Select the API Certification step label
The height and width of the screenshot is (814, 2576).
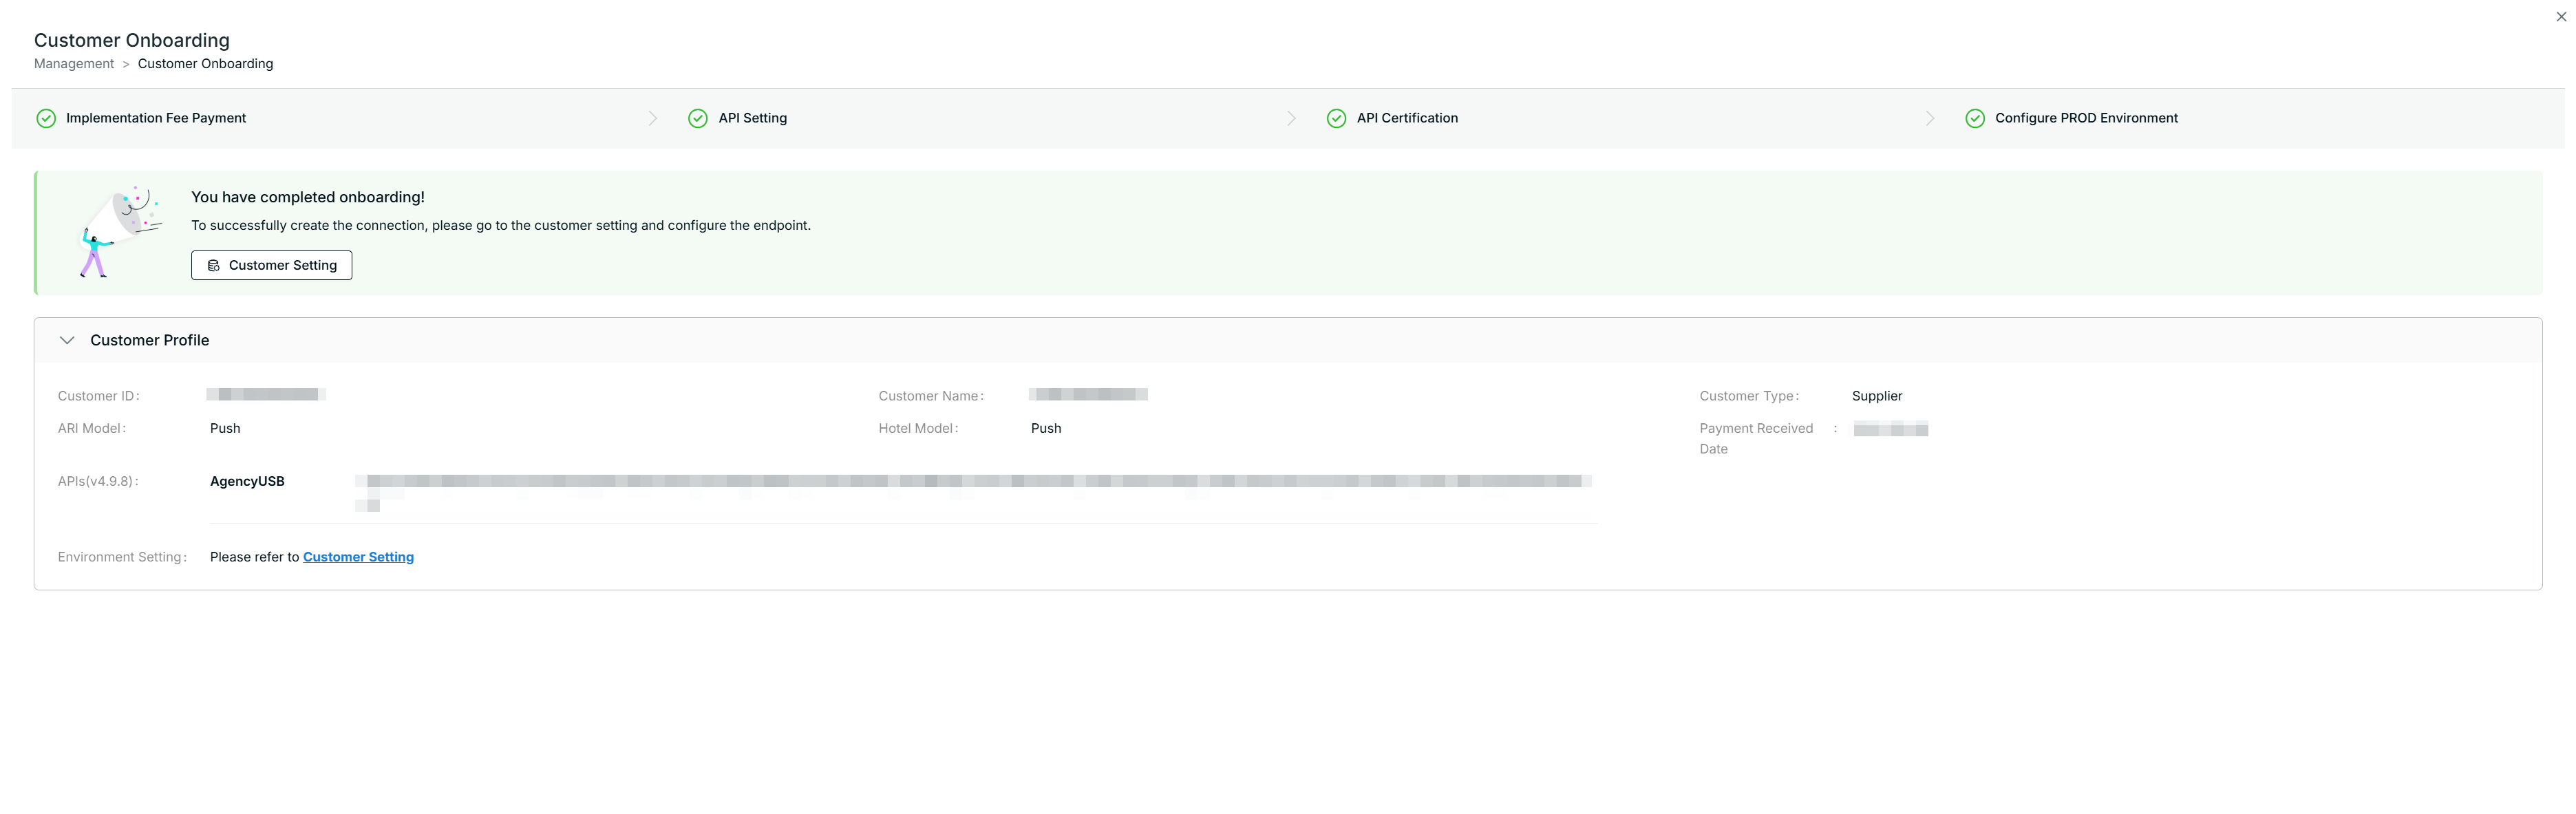1407,118
